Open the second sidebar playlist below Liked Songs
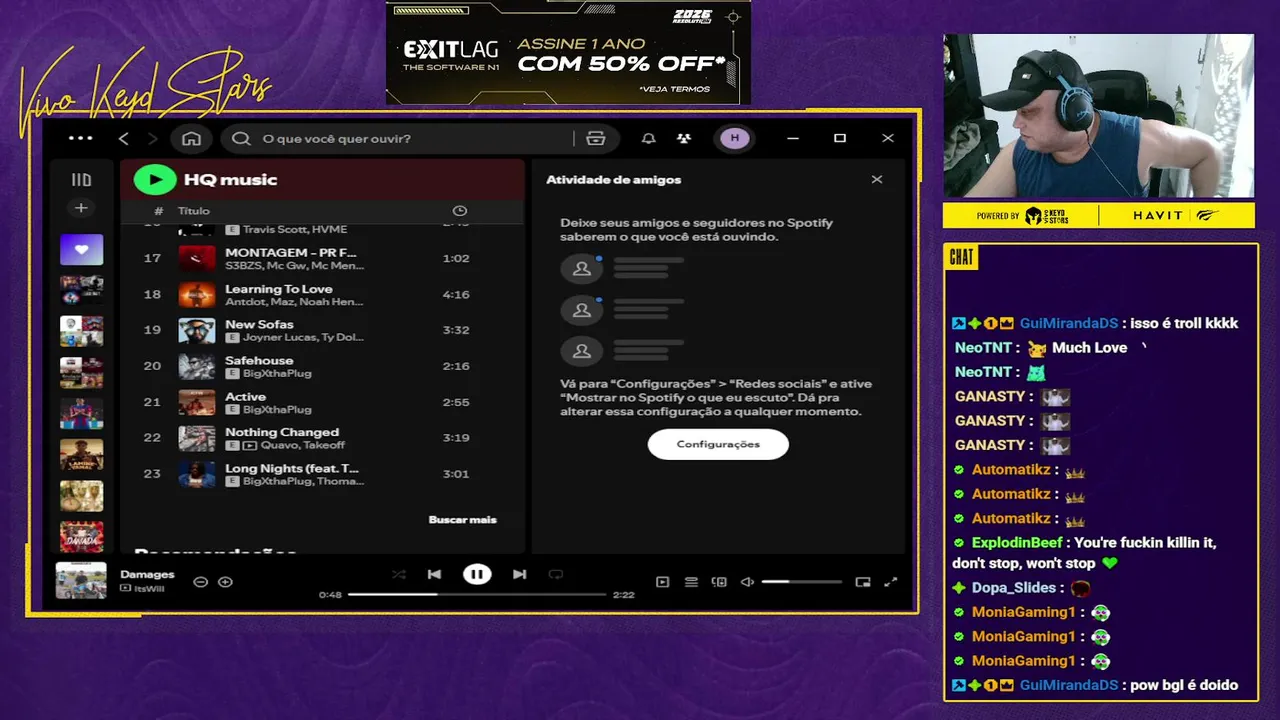1280x720 pixels. pos(81,331)
